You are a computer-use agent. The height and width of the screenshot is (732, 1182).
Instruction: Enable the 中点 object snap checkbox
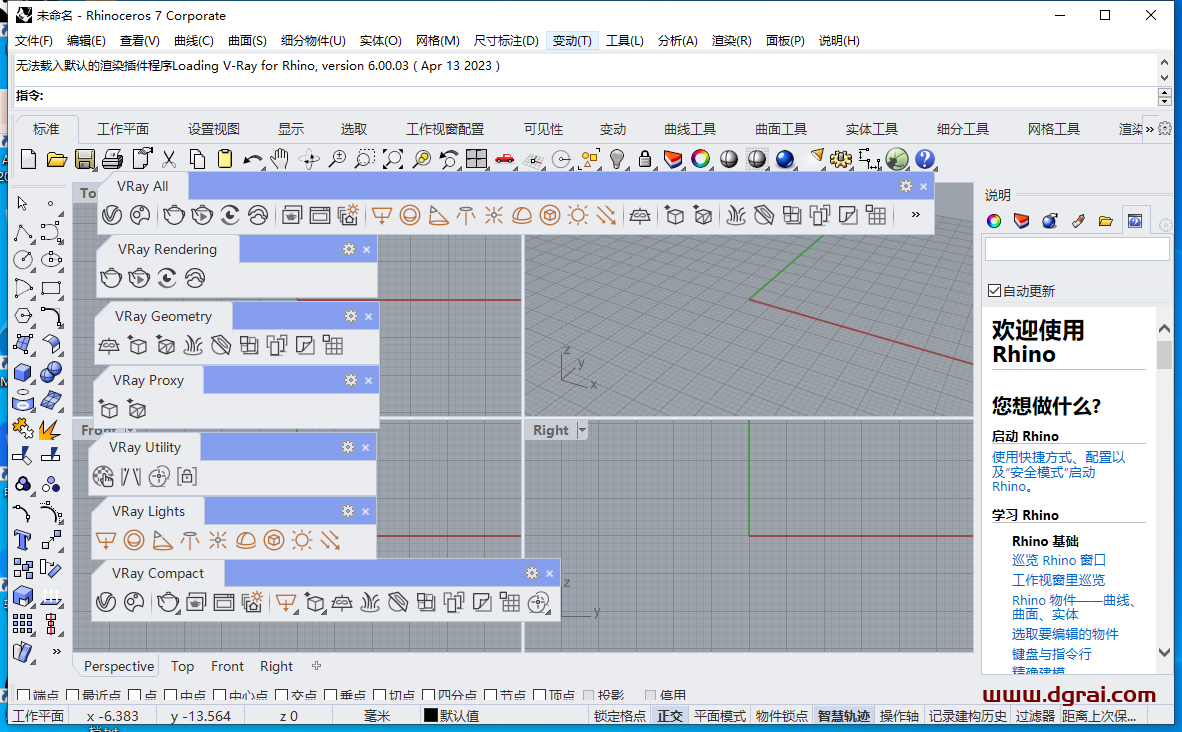pos(170,696)
